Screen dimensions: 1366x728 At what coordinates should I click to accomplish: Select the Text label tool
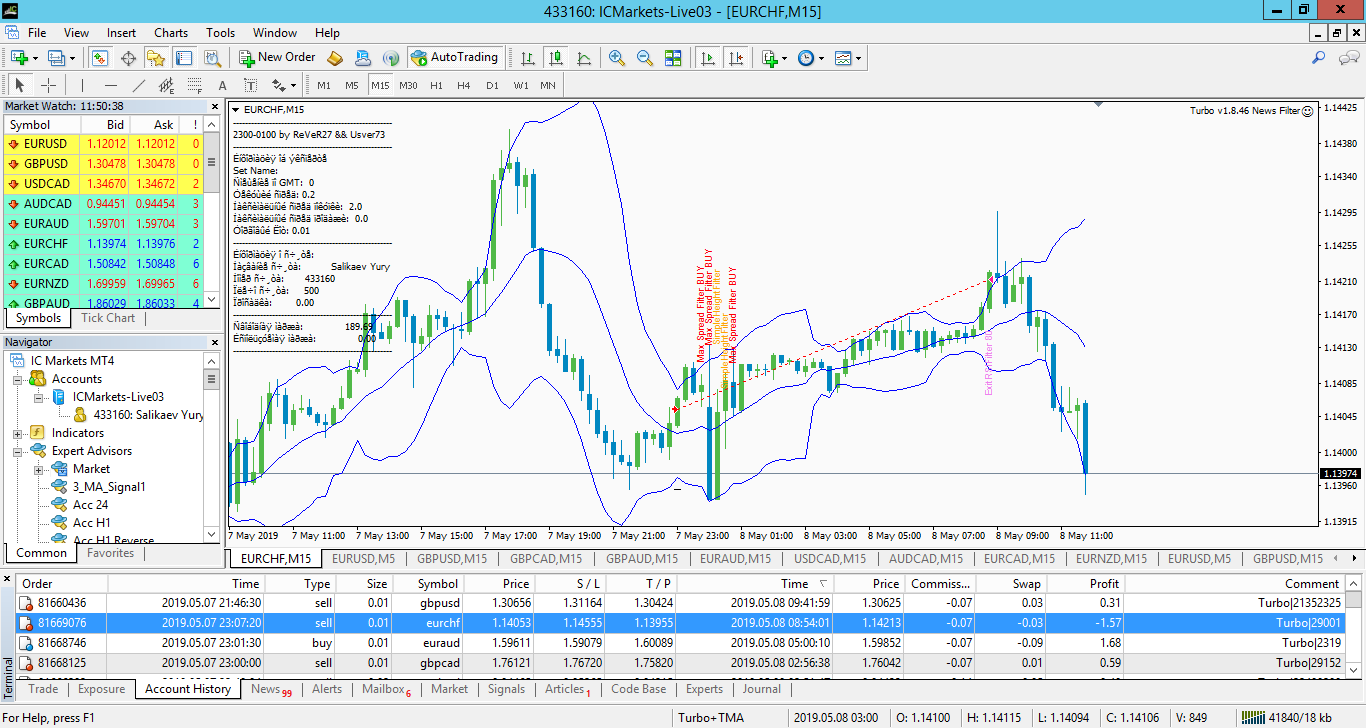tap(222, 85)
